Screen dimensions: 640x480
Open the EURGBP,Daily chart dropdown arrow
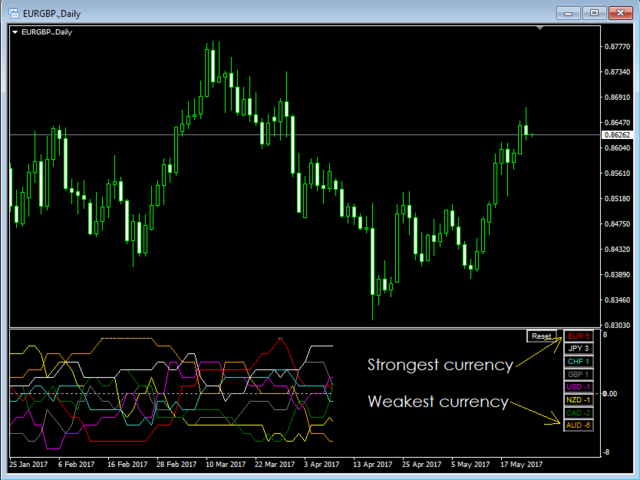[x=15, y=32]
